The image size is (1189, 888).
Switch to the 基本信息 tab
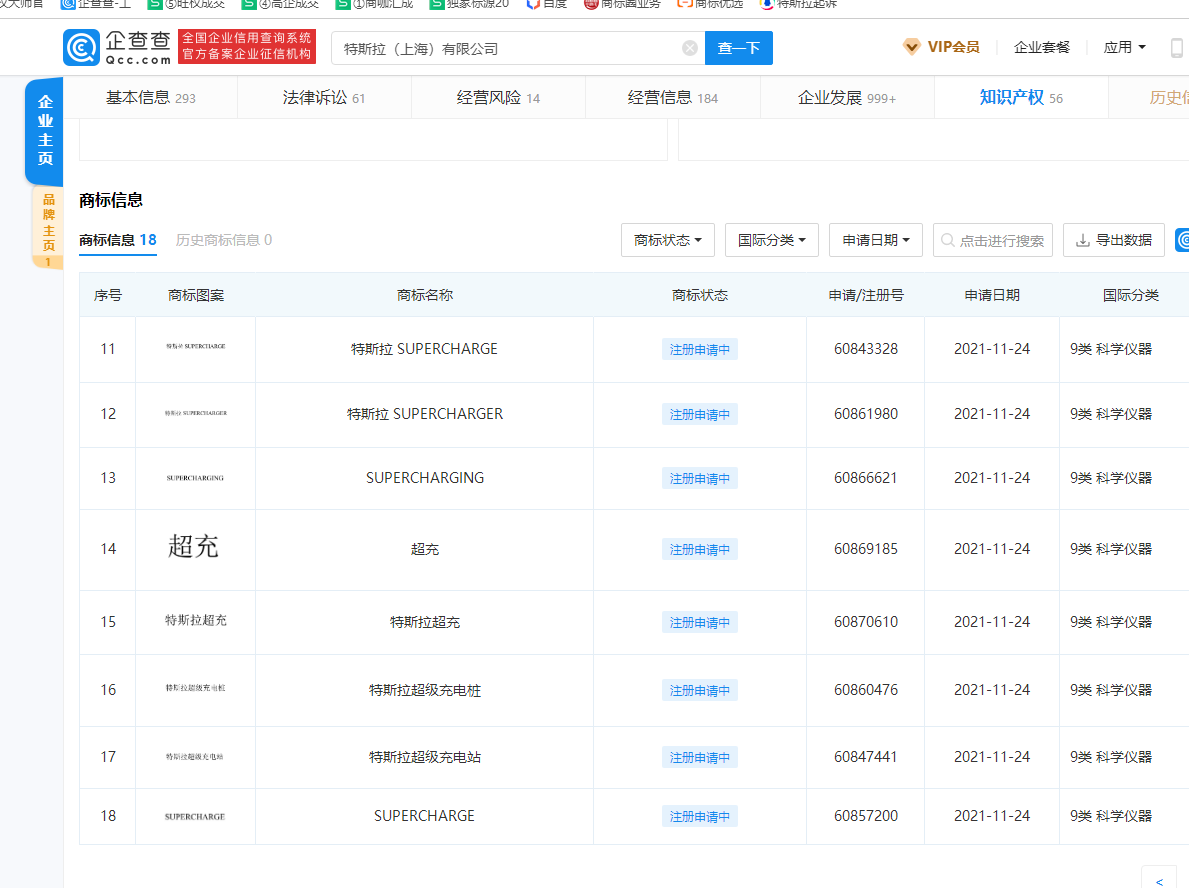[150, 98]
